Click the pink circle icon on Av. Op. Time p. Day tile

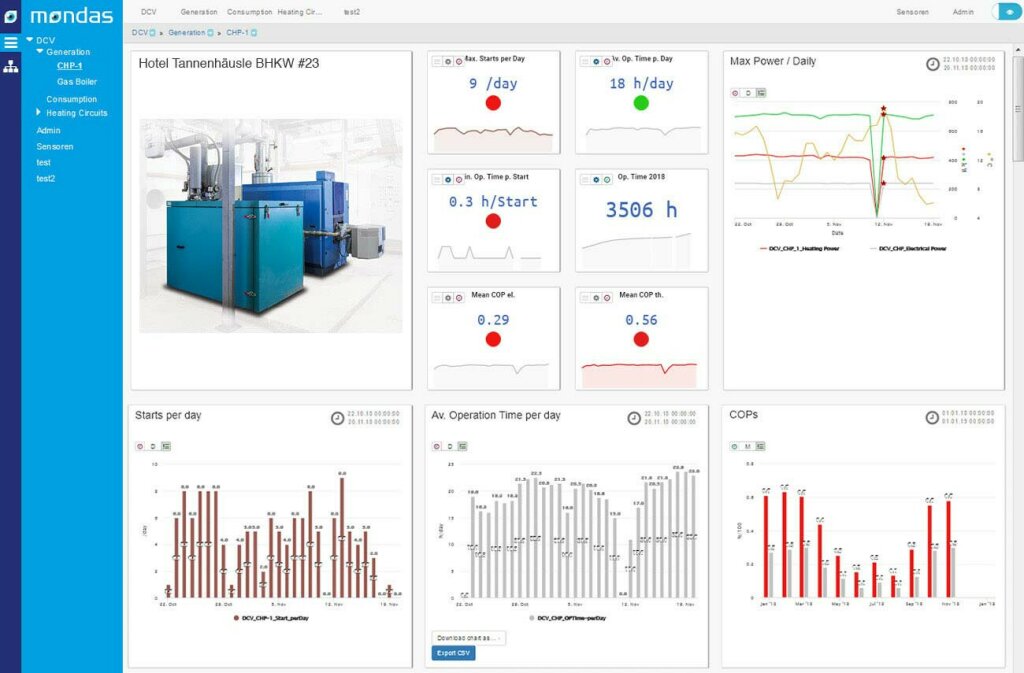607,61
